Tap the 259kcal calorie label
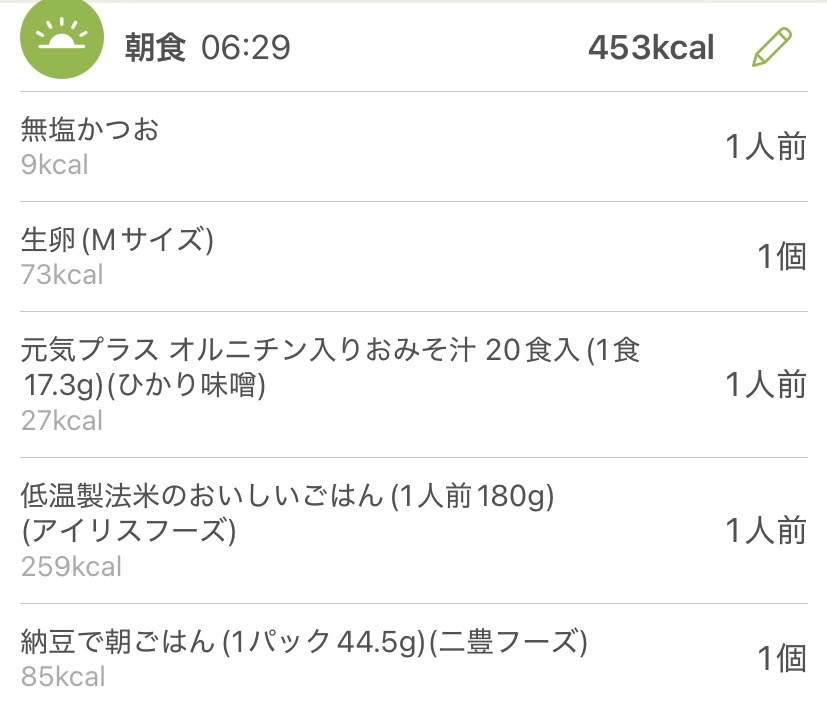The image size is (827, 712). tap(71, 567)
